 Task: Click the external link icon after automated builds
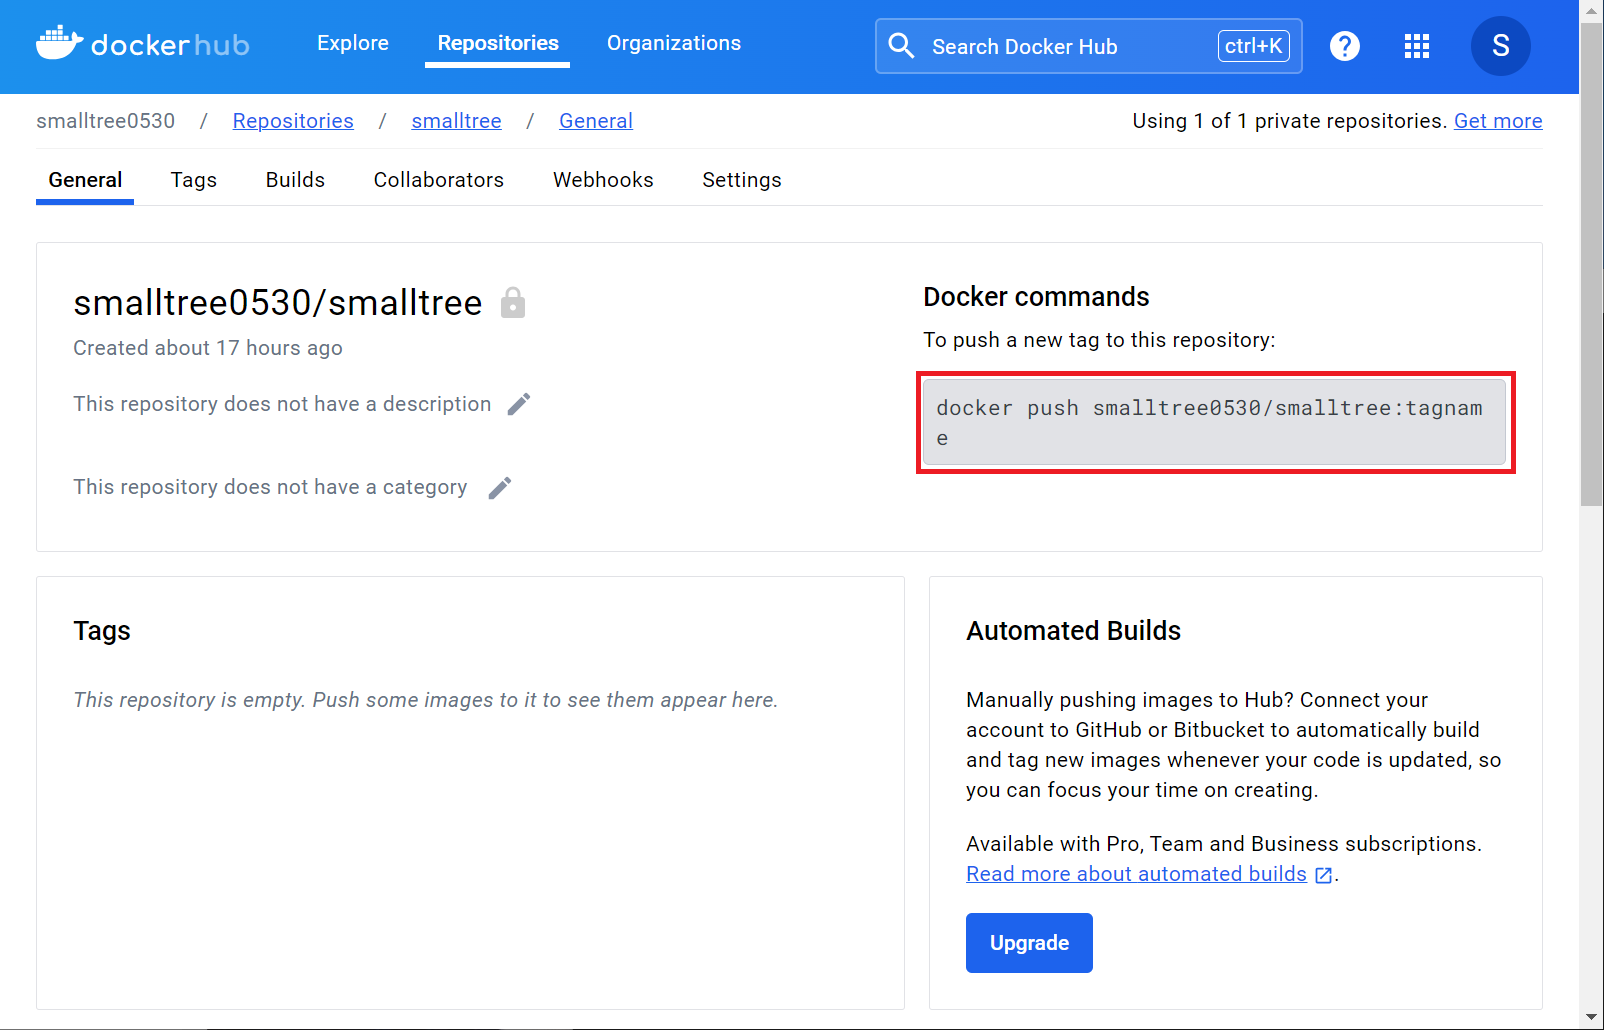click(x=1323, y=875)
